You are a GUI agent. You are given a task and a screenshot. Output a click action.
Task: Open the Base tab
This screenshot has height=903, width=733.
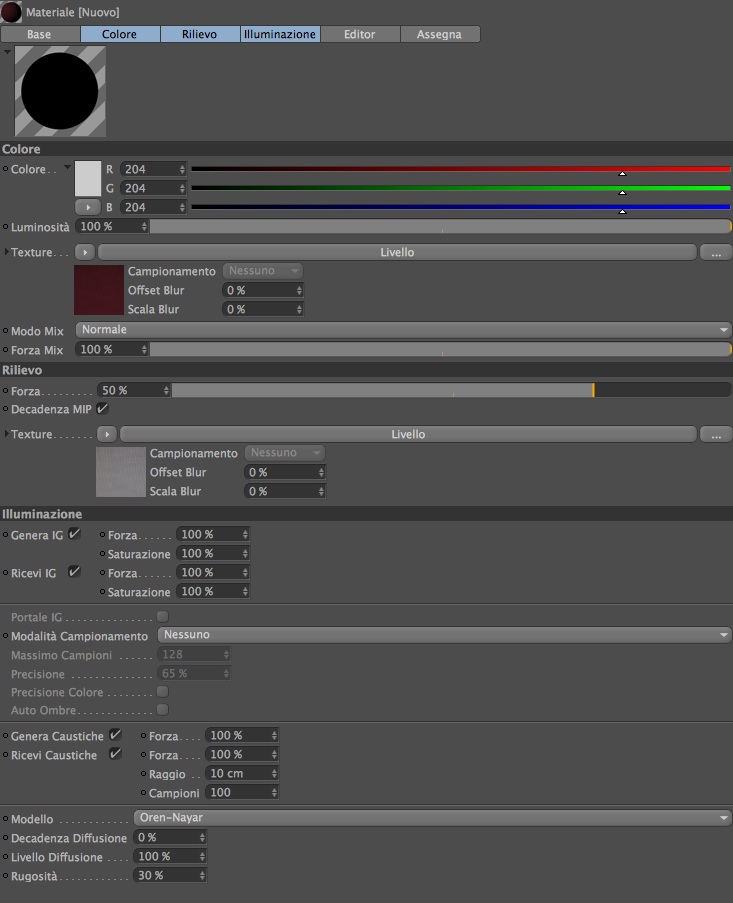coord(40,34)
